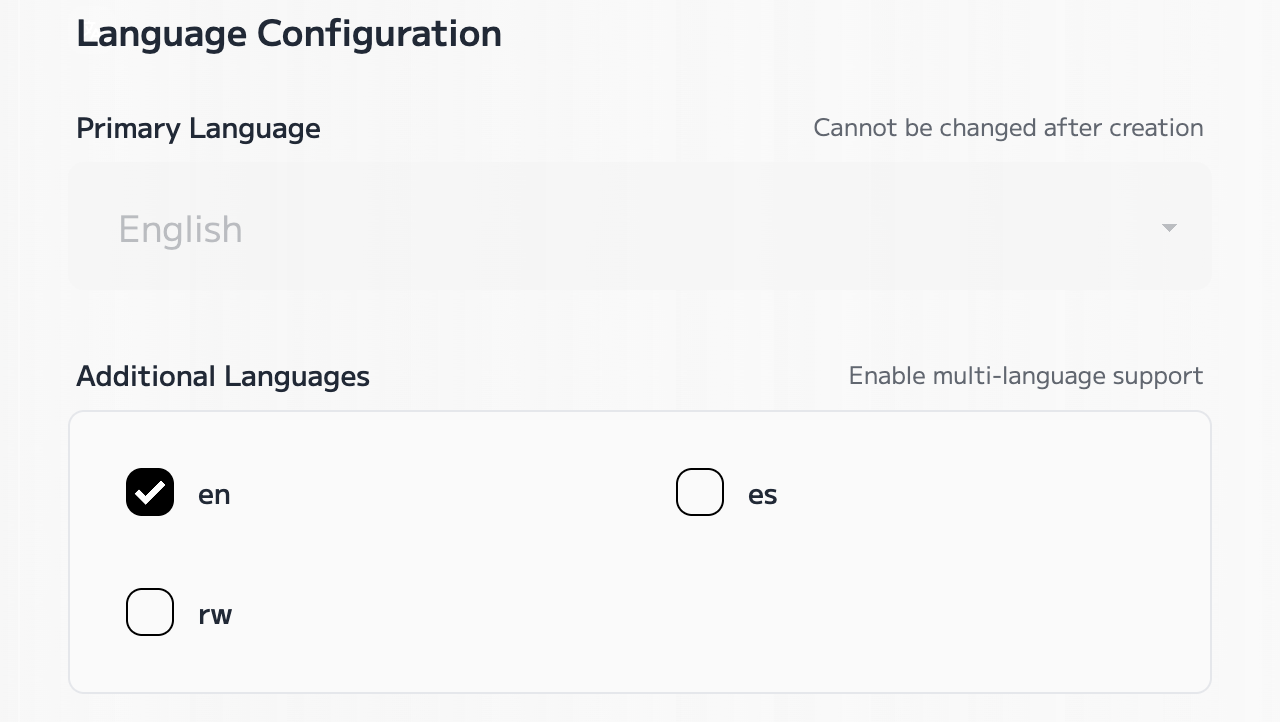Select the 'English' value text in the dropdown
This screenshot has width=1280, height=722.
[x=180, y=230]
